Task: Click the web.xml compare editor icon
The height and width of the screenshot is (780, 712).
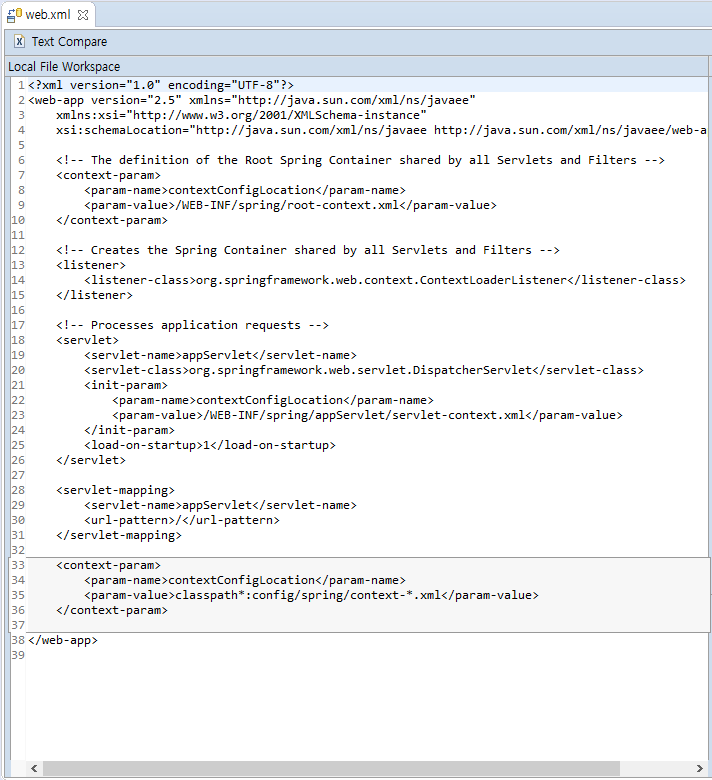Action: click(x=15, y=15)
